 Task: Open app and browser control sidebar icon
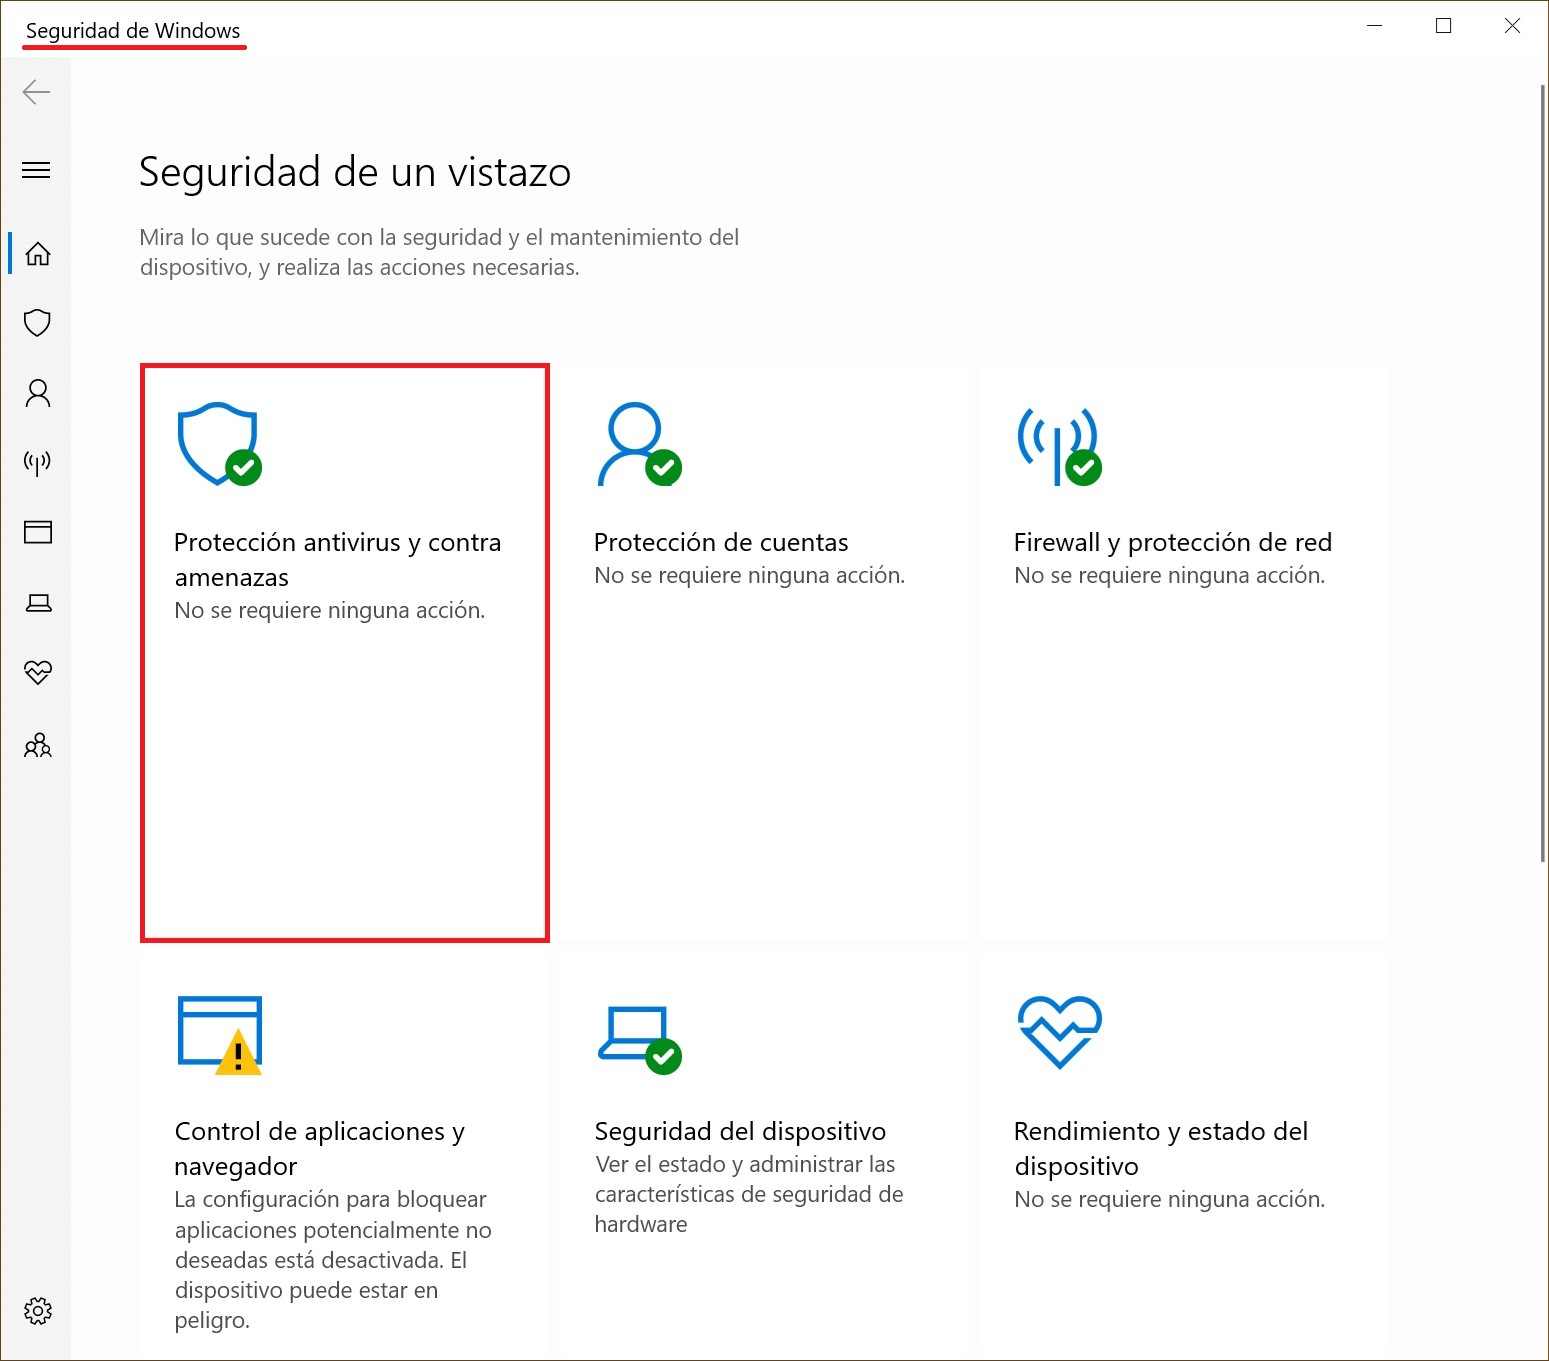click(x=38, y=532)
